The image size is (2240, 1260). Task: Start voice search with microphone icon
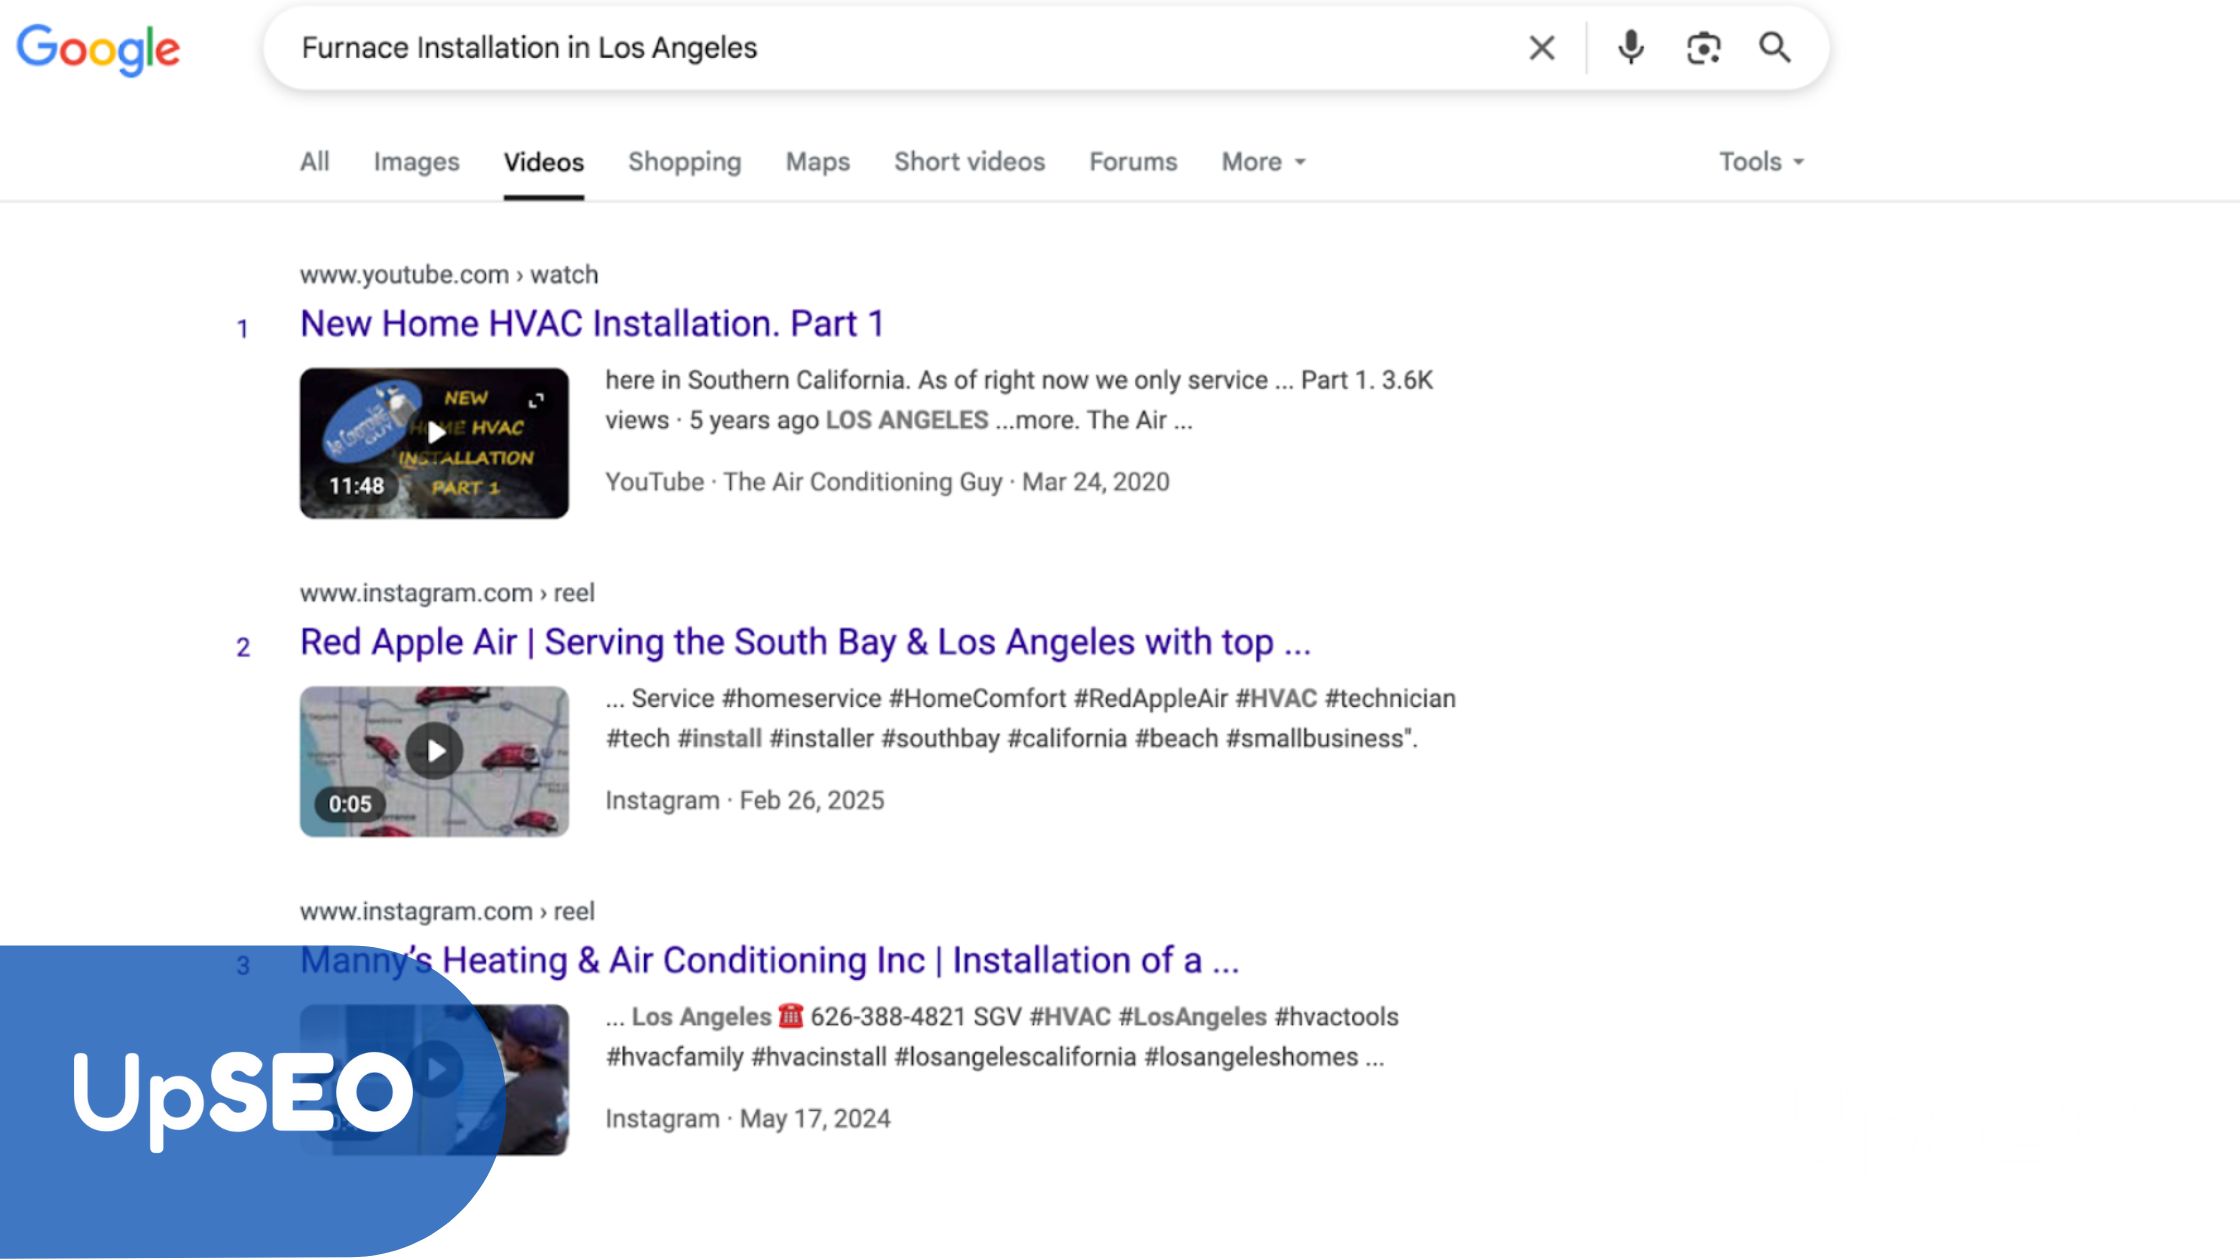(1630, 47)
